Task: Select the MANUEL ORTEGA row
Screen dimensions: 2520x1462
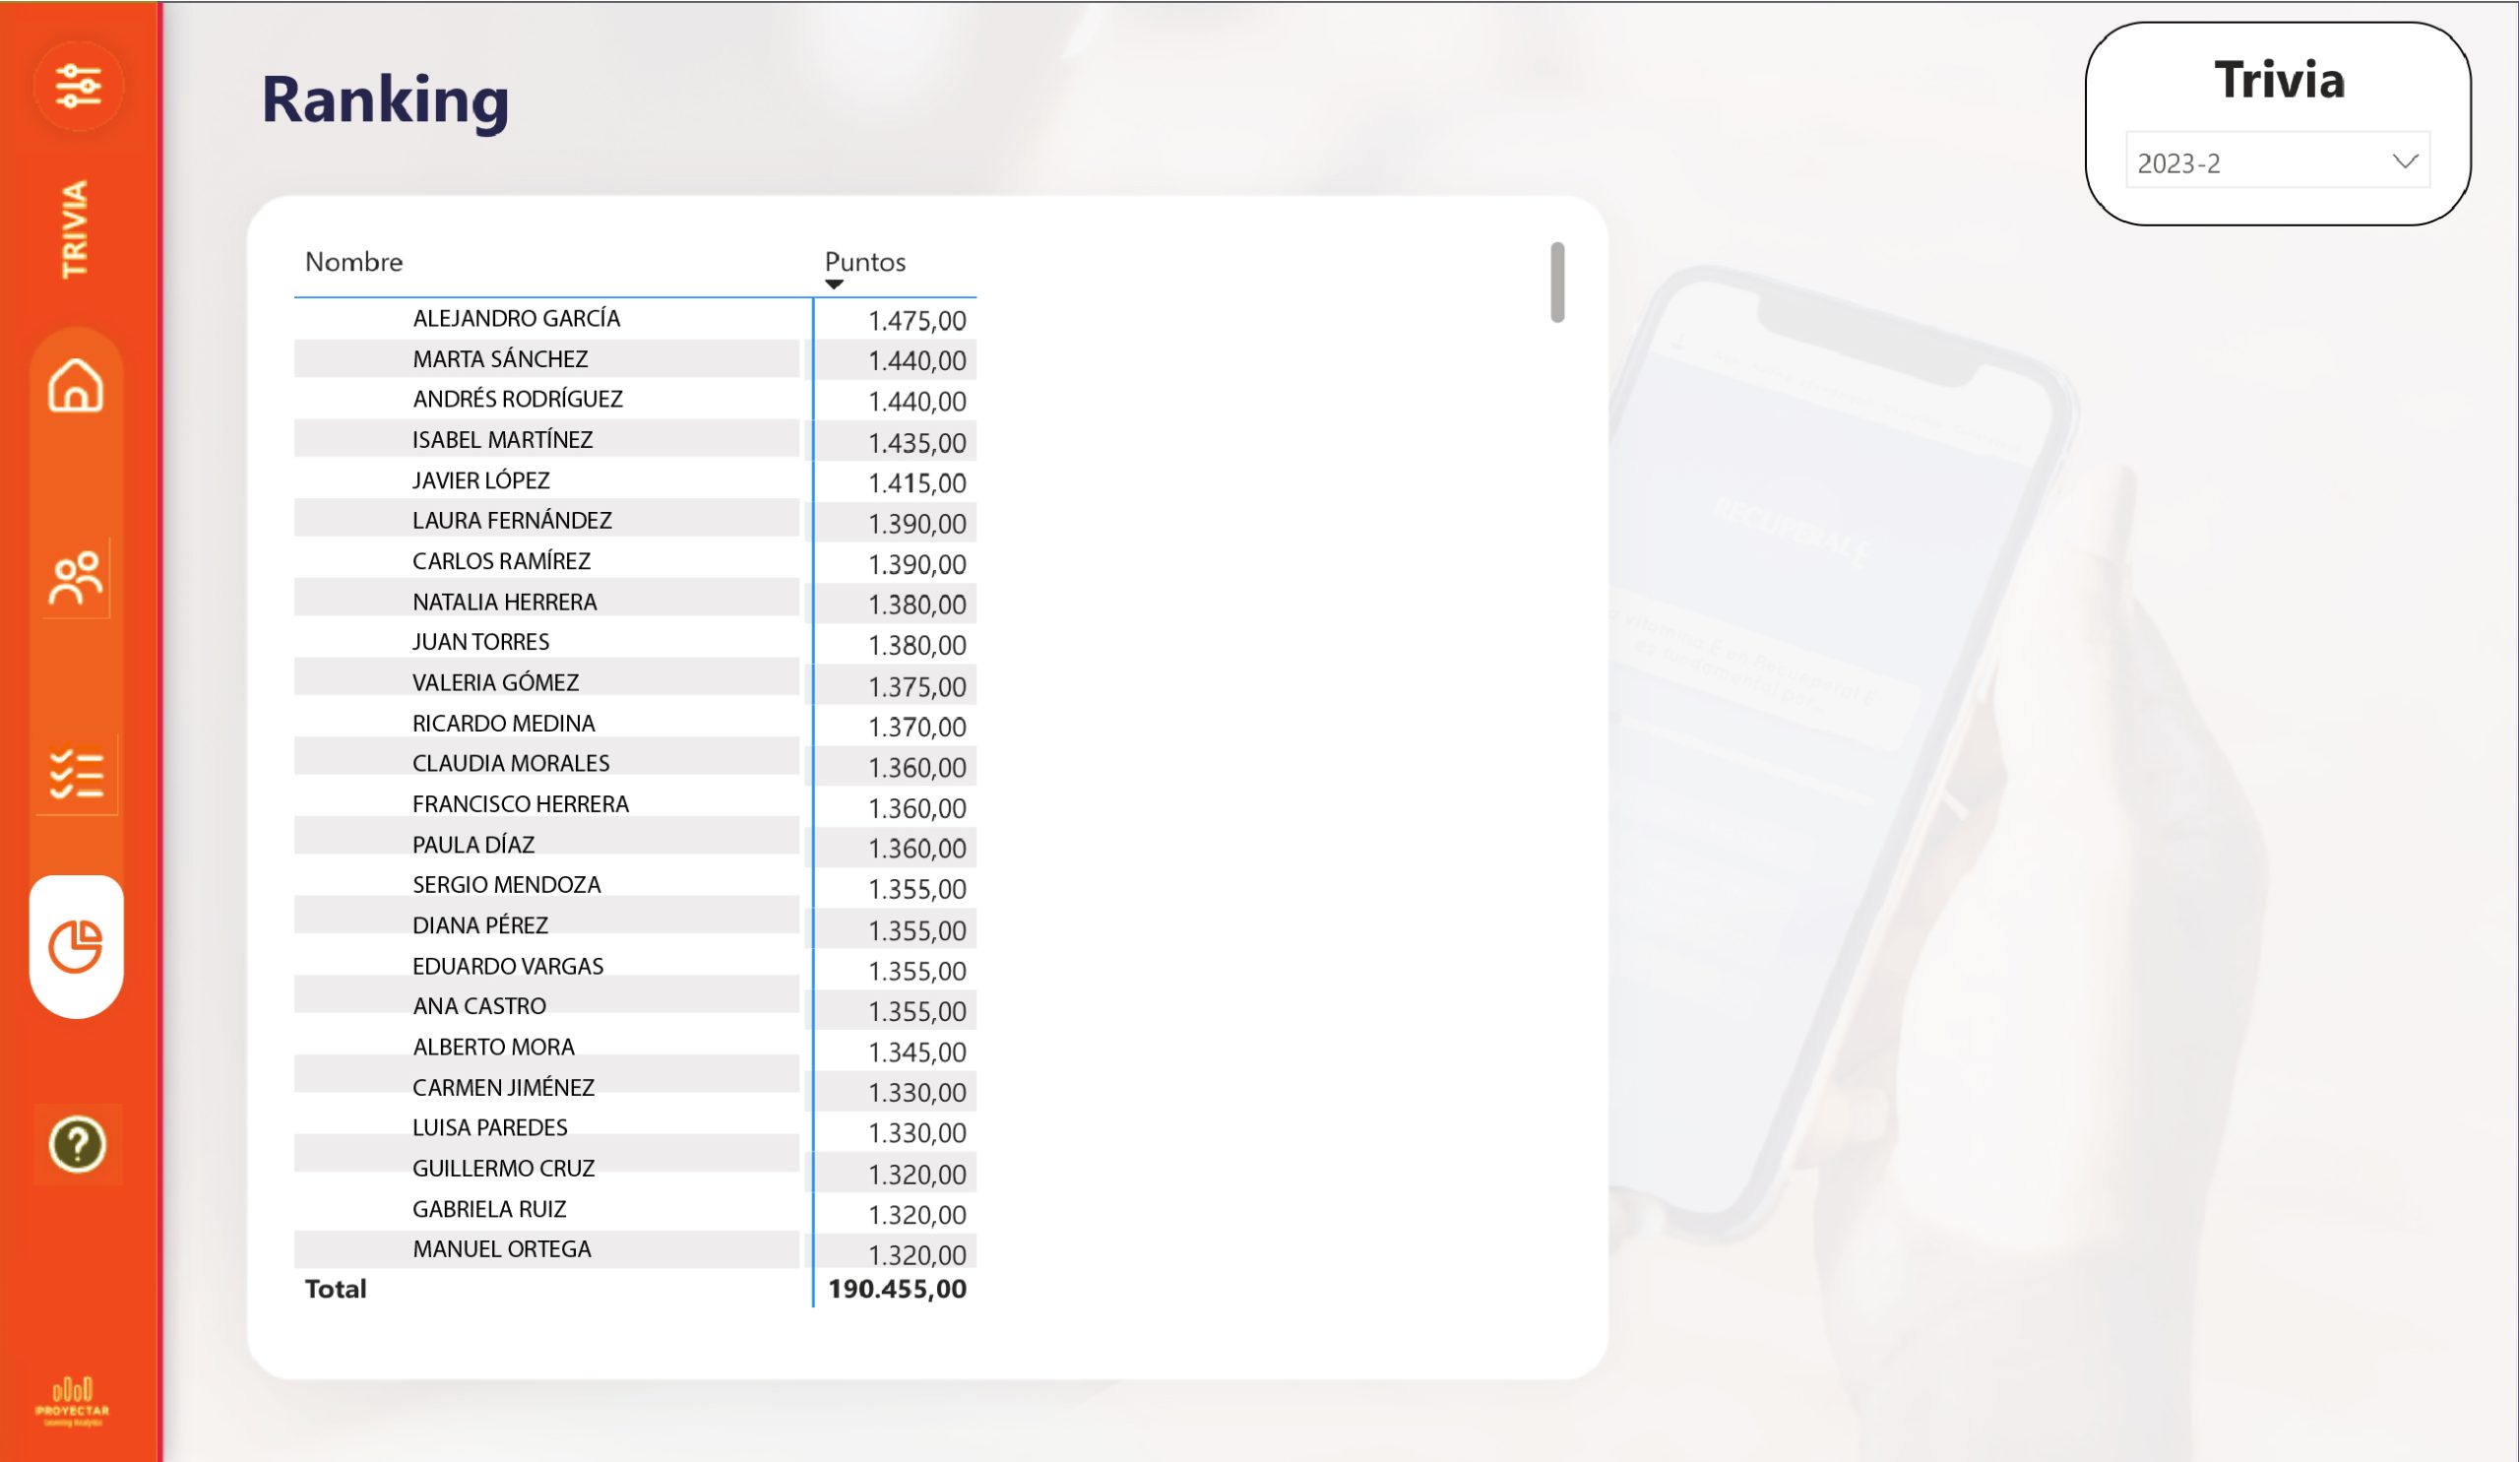Action: tap(501, 1249)
